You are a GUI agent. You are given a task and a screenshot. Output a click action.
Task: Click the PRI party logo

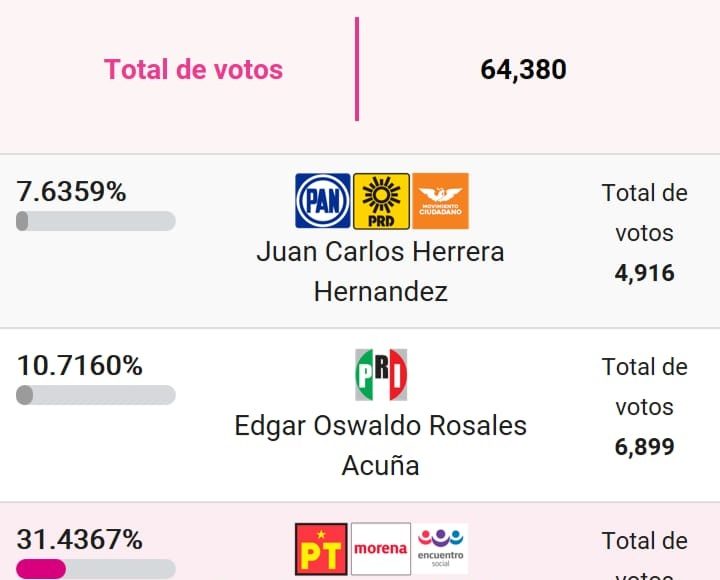pos(381,375)
